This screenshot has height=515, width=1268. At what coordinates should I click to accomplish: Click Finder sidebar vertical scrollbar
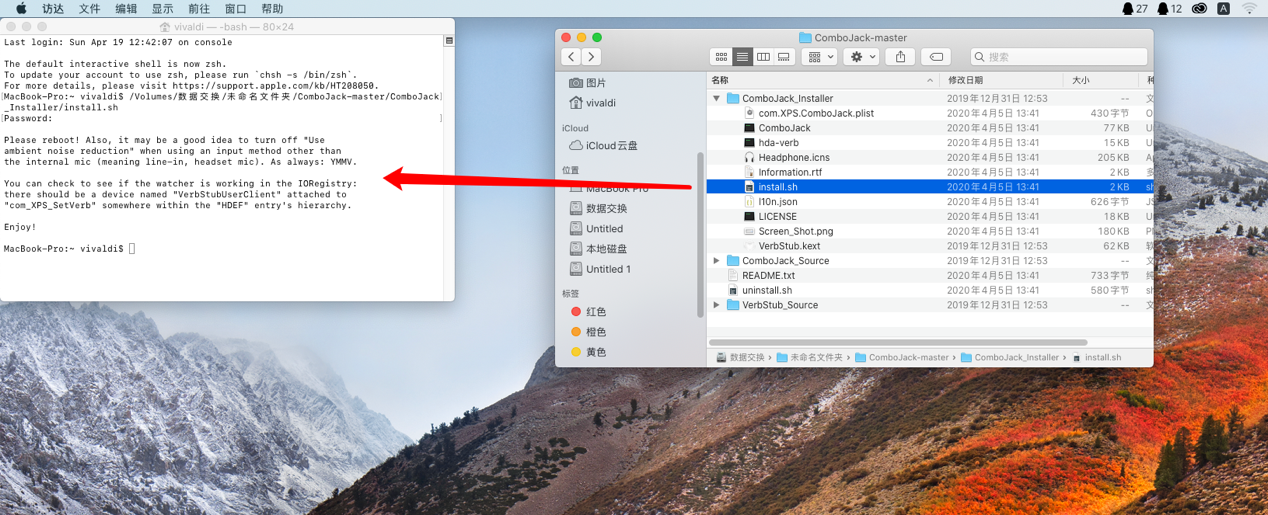click(x=700, y=234)
